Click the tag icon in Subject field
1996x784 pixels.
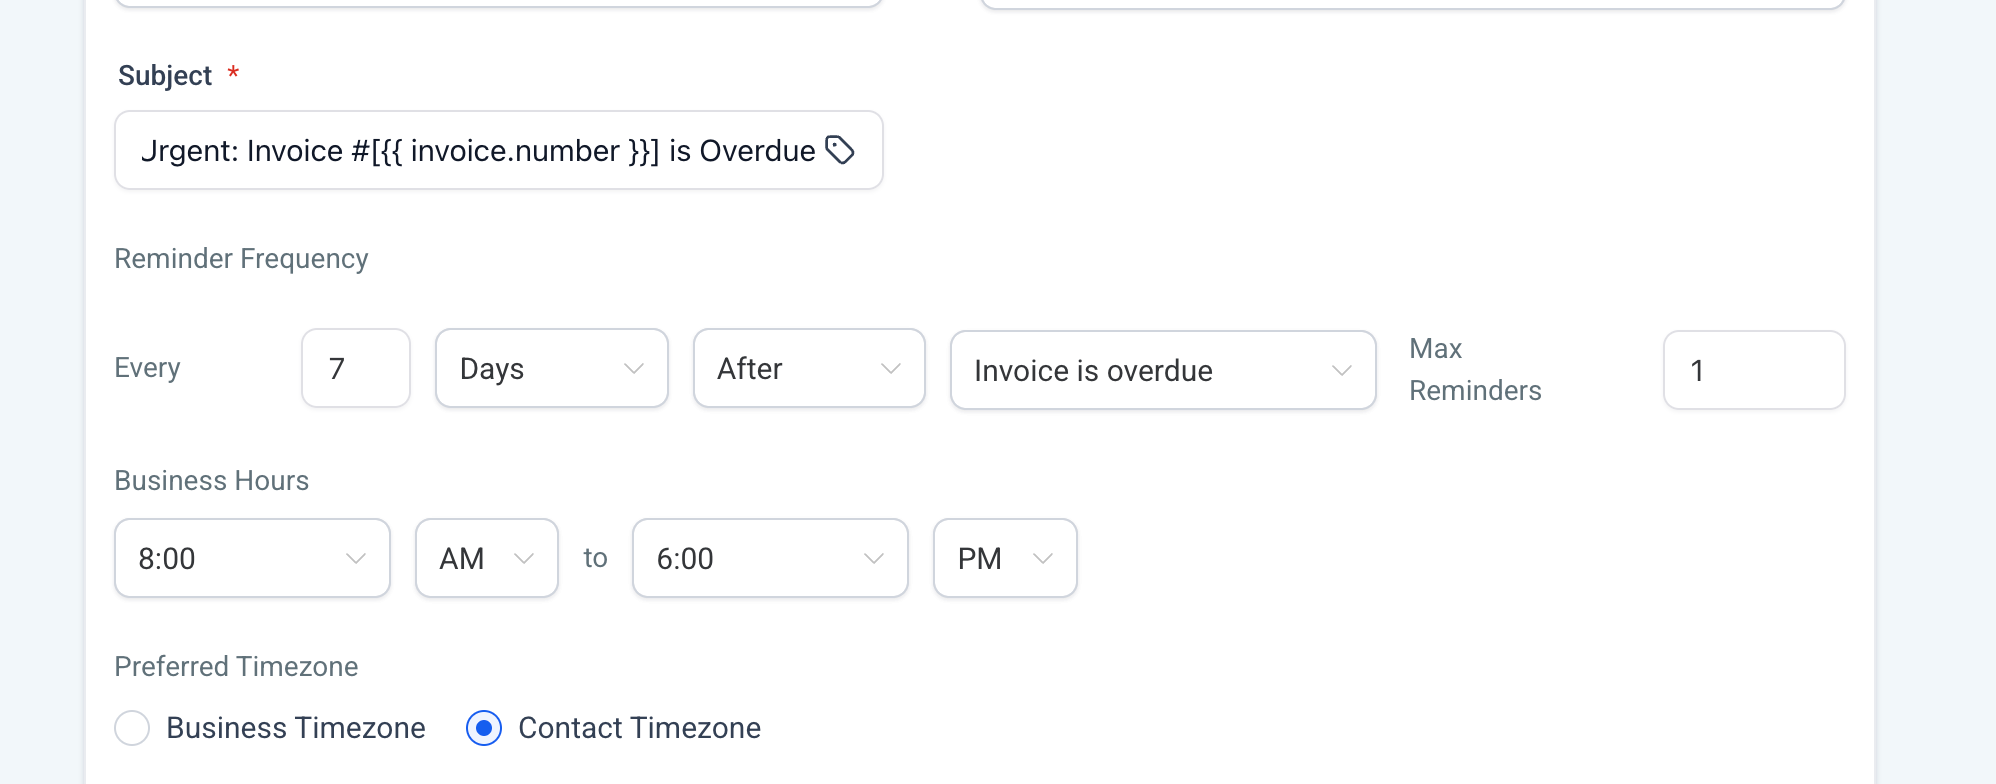coord(840,150)
